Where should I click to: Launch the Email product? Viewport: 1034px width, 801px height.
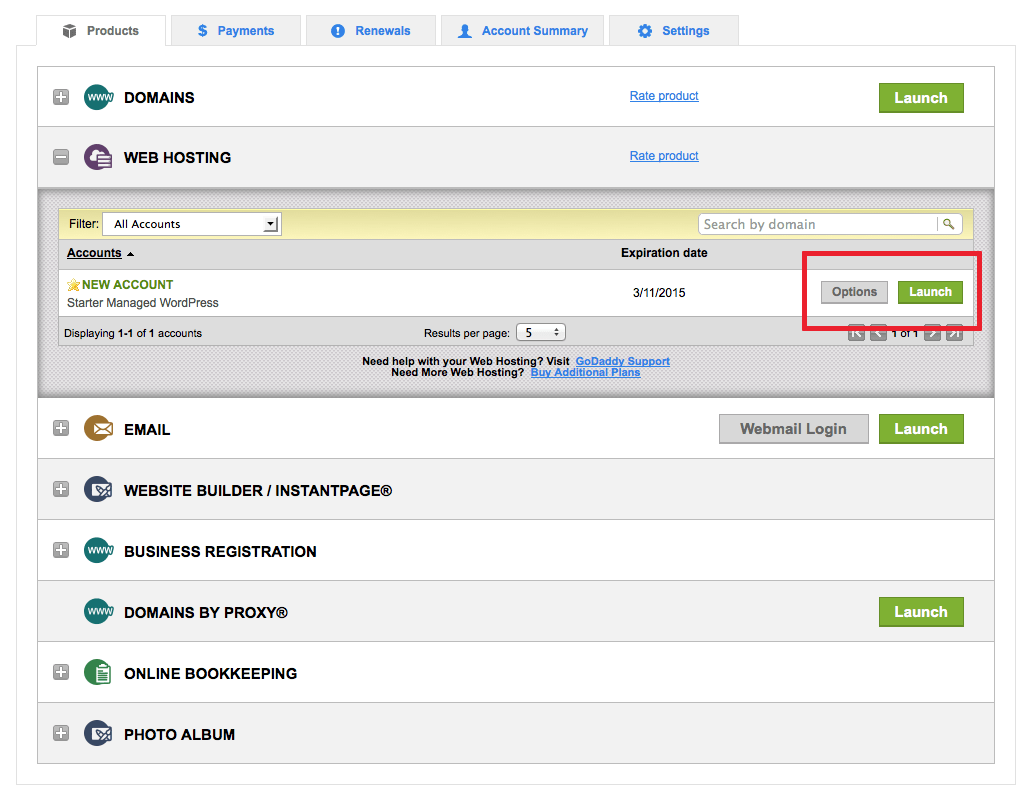(x=921, y=429)
